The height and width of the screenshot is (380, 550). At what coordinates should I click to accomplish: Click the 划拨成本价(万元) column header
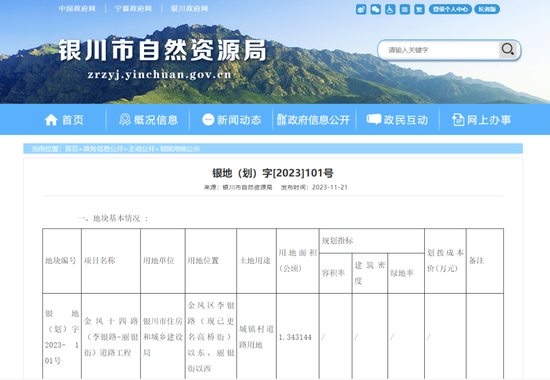pyautogui.click(x=445, y=261)
